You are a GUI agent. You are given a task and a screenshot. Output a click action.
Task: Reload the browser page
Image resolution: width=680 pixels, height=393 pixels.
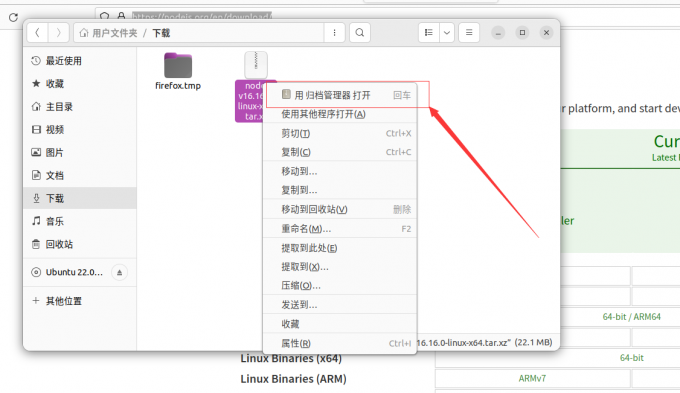pyautogui.click(x=13, y=17)
